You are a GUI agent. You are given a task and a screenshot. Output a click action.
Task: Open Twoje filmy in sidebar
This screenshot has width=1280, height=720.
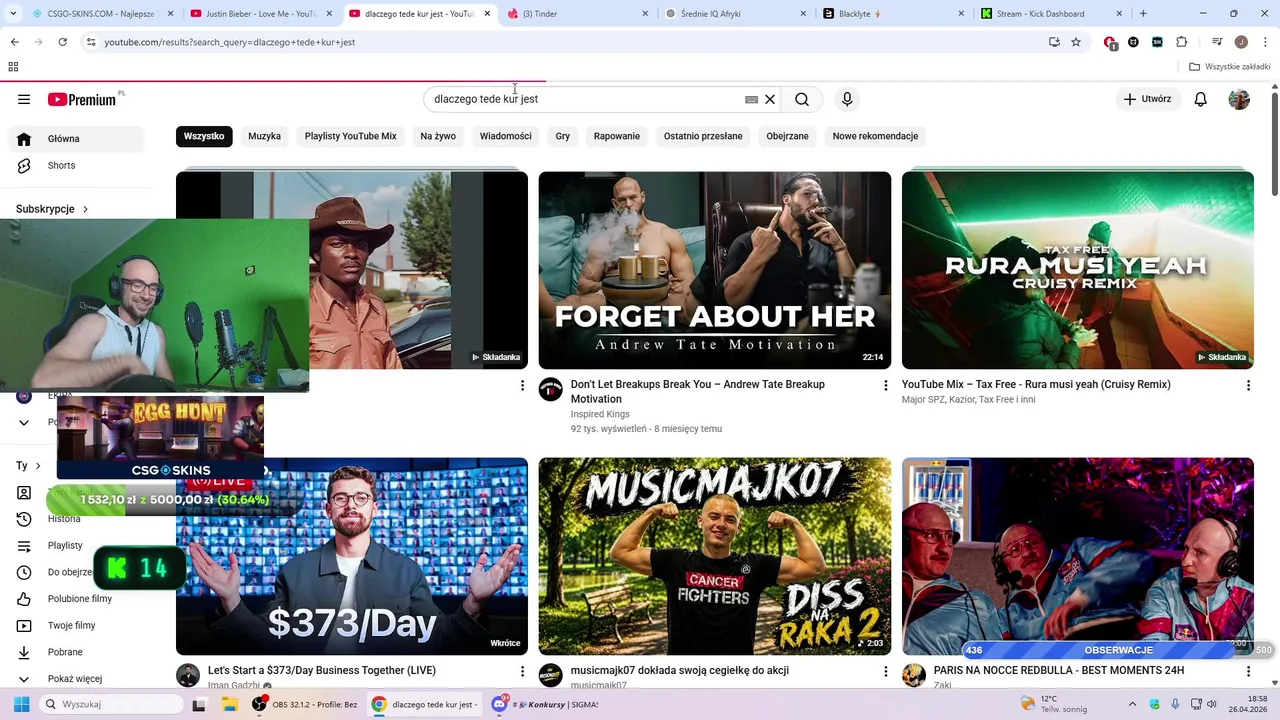76,625
